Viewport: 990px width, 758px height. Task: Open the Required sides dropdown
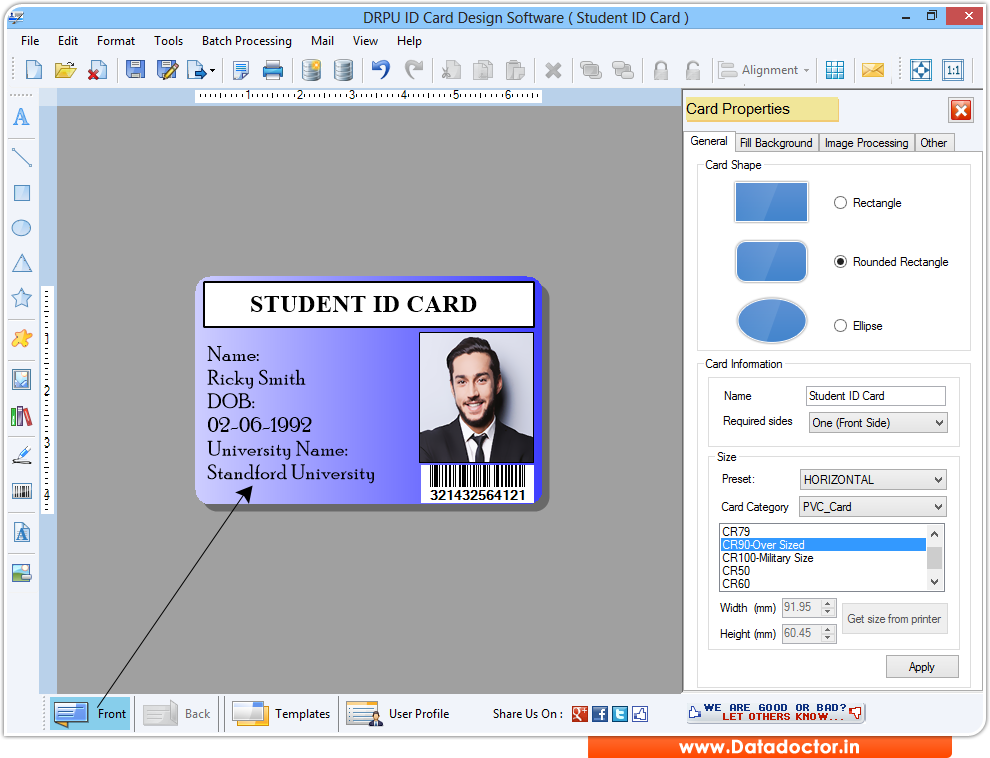tap(878, 423)
